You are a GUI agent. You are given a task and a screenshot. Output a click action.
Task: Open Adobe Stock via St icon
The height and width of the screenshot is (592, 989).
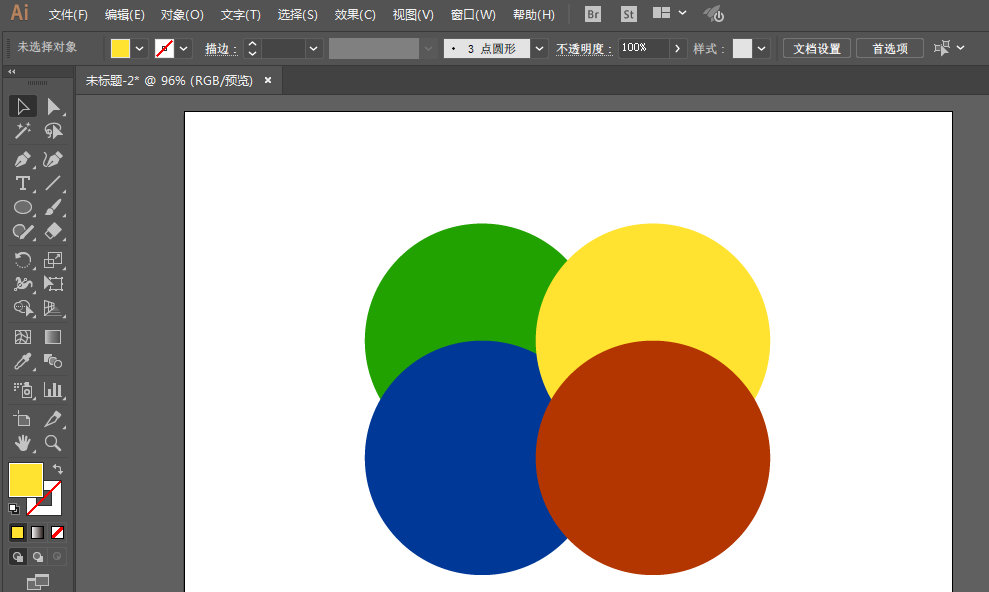coord(628,14)
